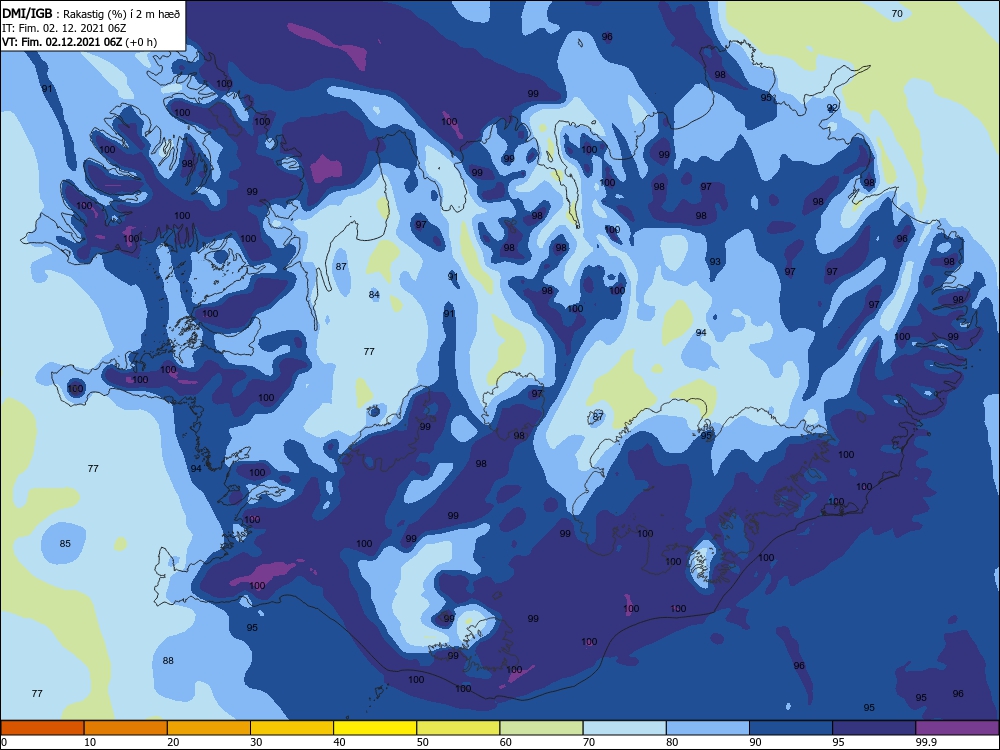The image size is (1000, 750).
Task: Click the pale green 60–70 legend swatch
Action: 541,728
